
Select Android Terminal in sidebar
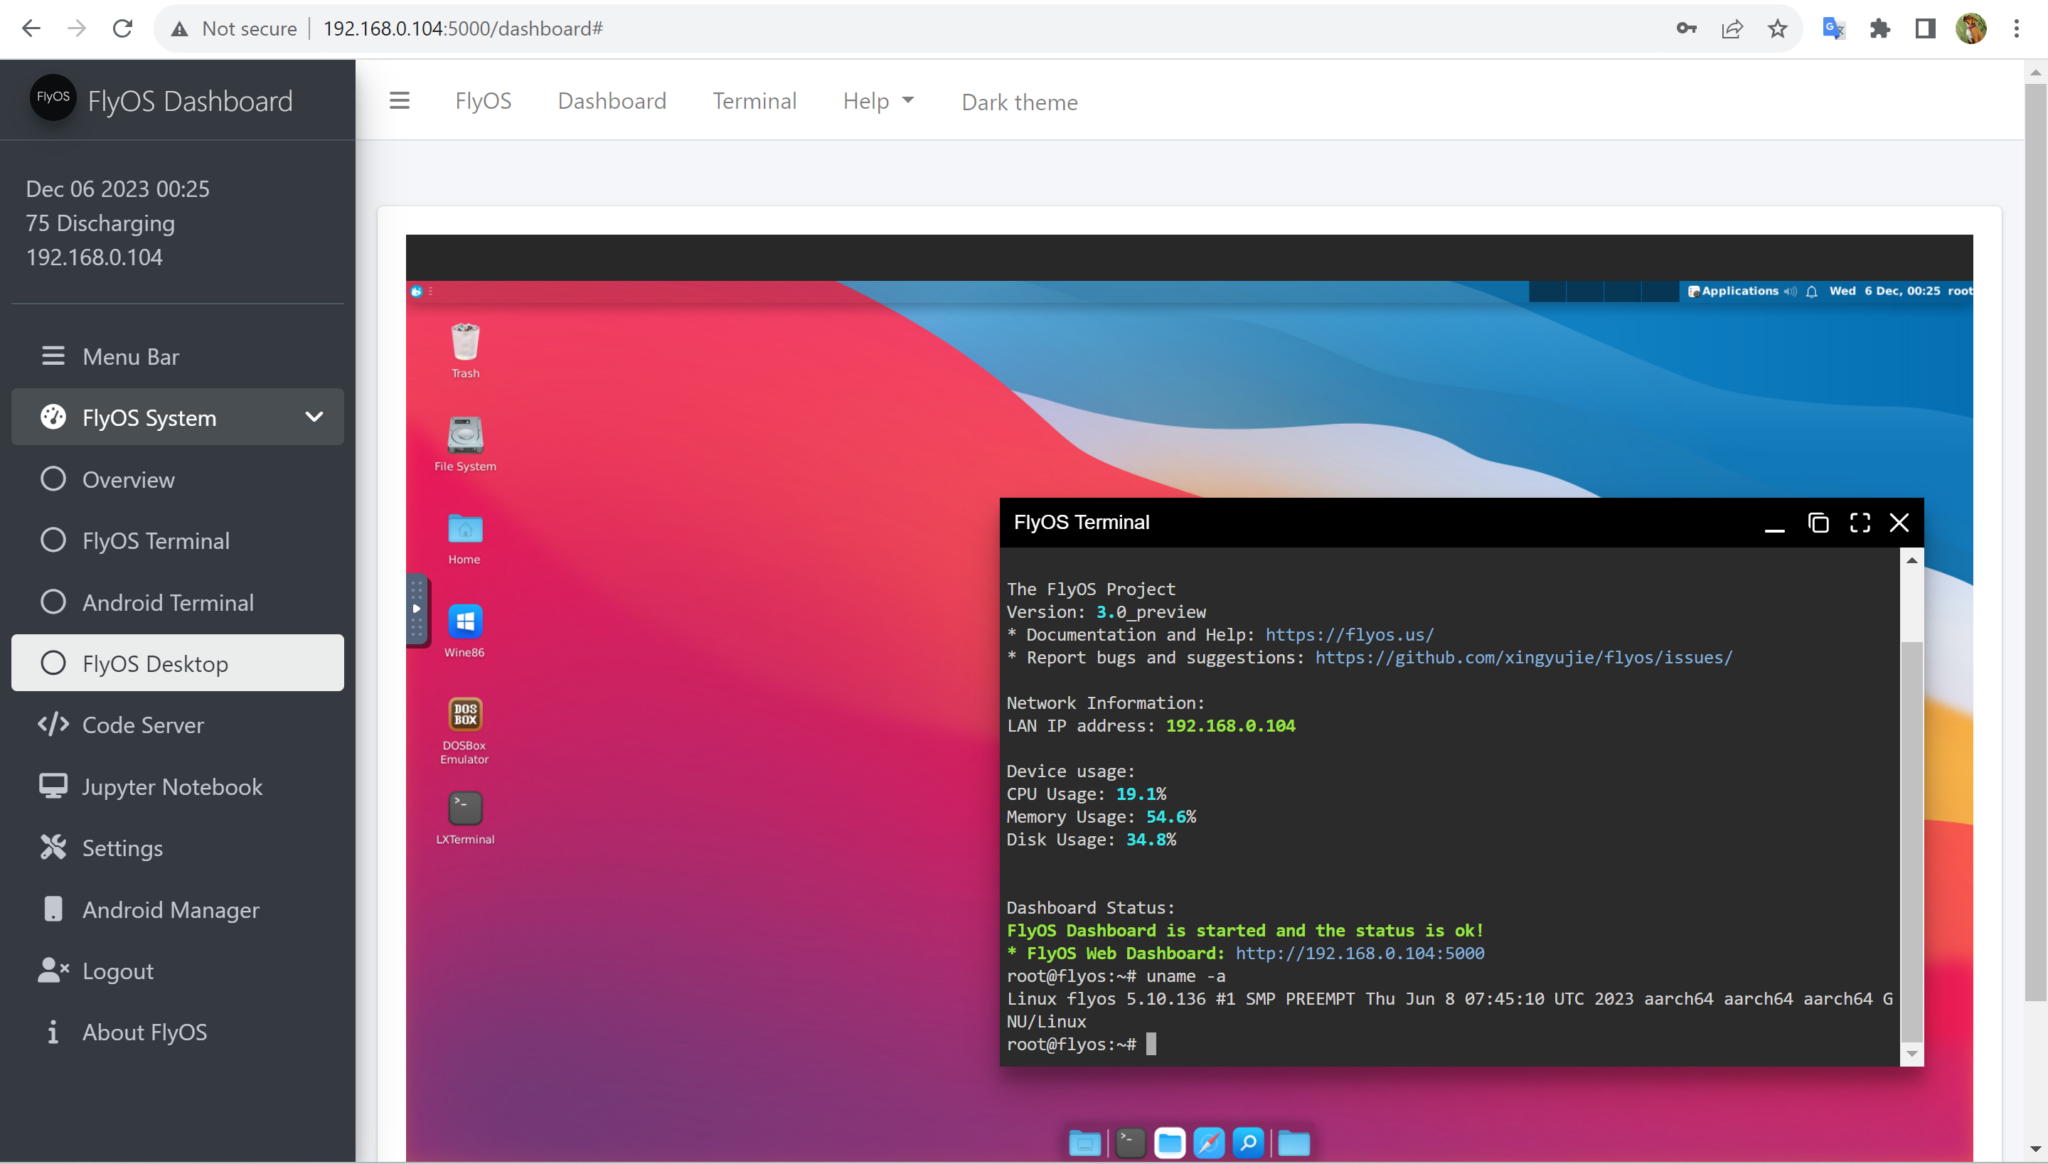(x=167, y=603)
